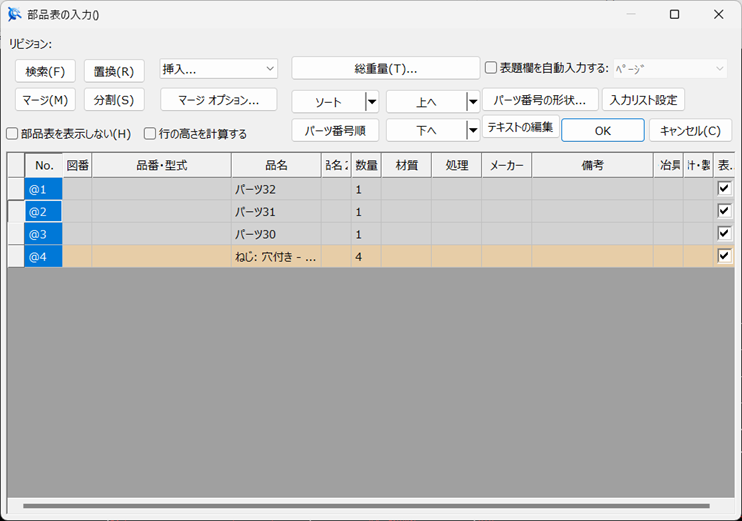Viewport: 742px width, 521px height.
Task: Toggle 行の高さを計算する checkbox
Action: click(x=150, y=134)
